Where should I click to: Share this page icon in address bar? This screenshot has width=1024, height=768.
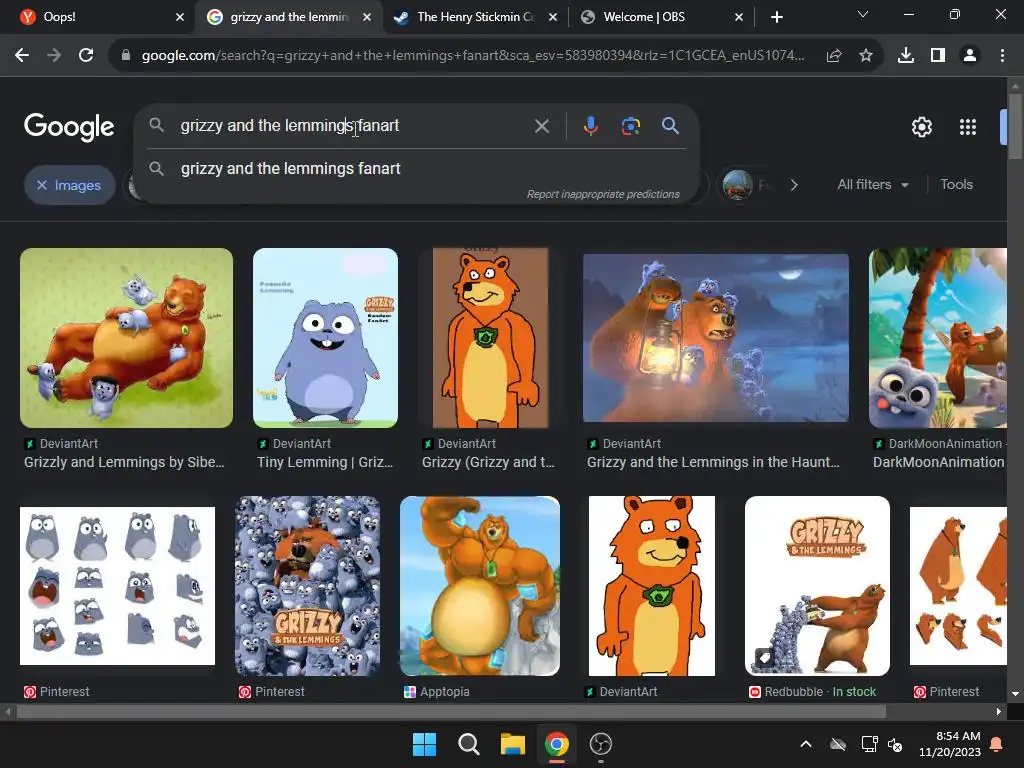(834, 56)
